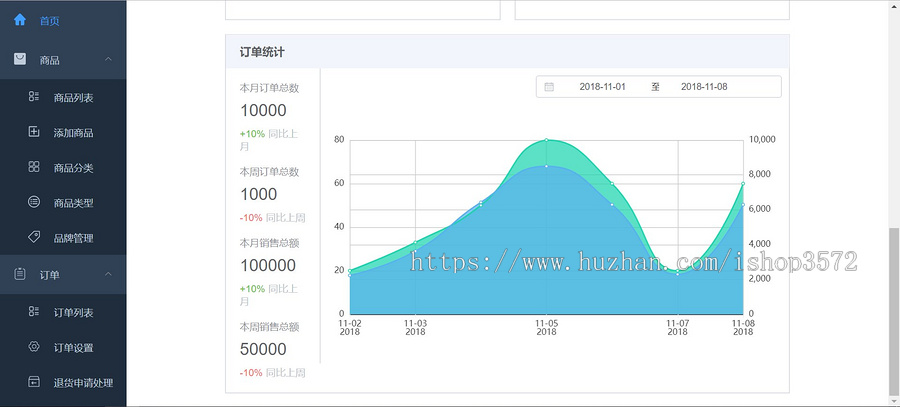Click the 本月订单总数 label

pos(269,88)
